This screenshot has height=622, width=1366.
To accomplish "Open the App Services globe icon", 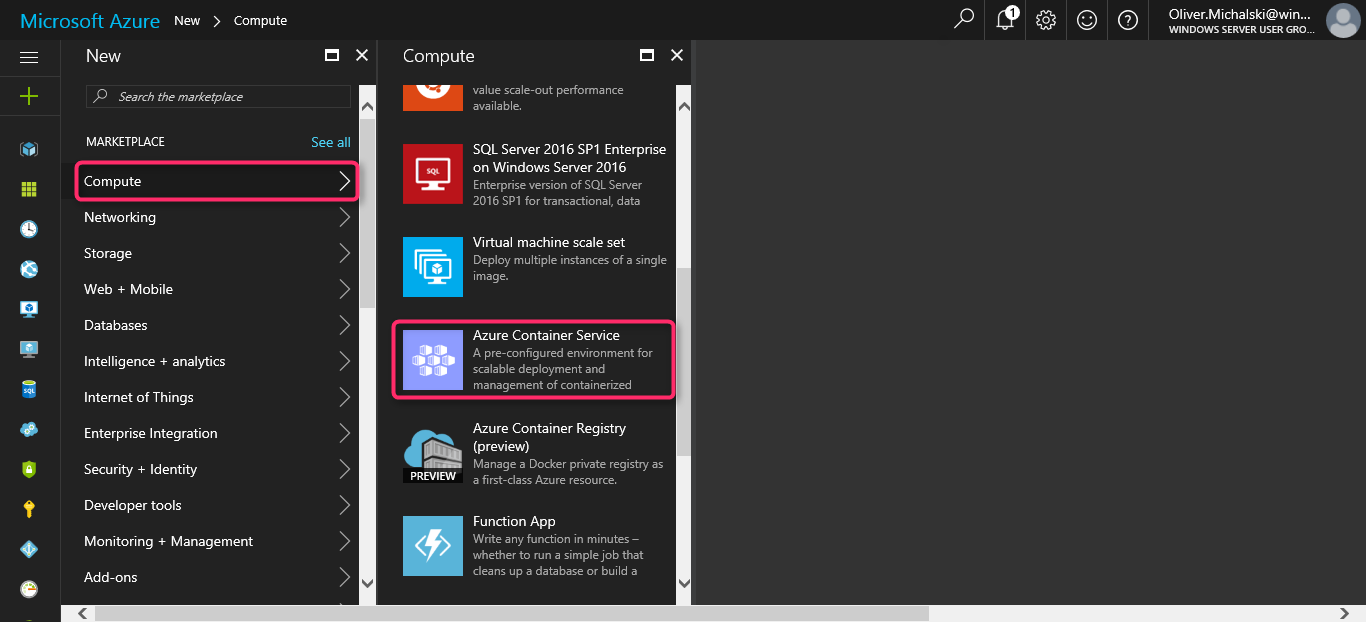I will [x=29, y=269].
